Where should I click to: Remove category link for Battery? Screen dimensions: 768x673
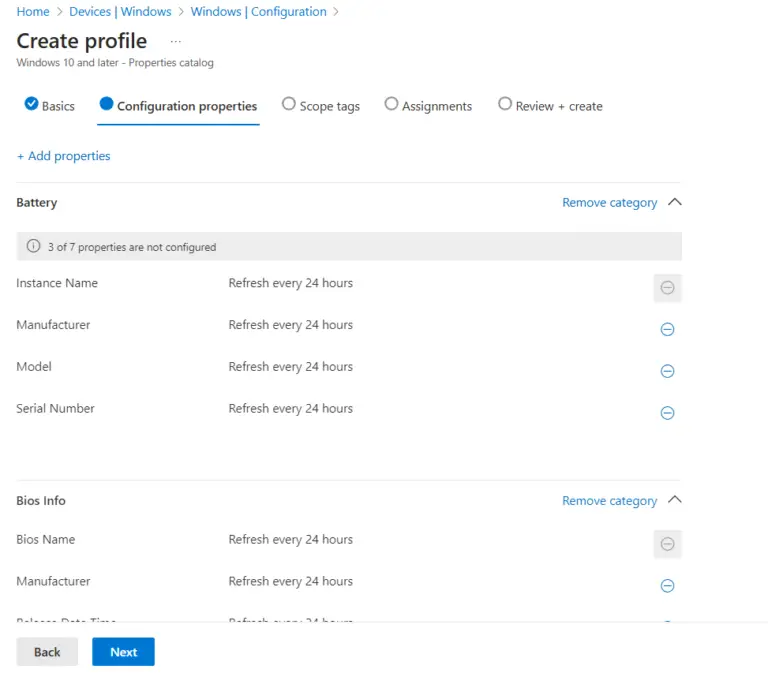pos(609,203)
